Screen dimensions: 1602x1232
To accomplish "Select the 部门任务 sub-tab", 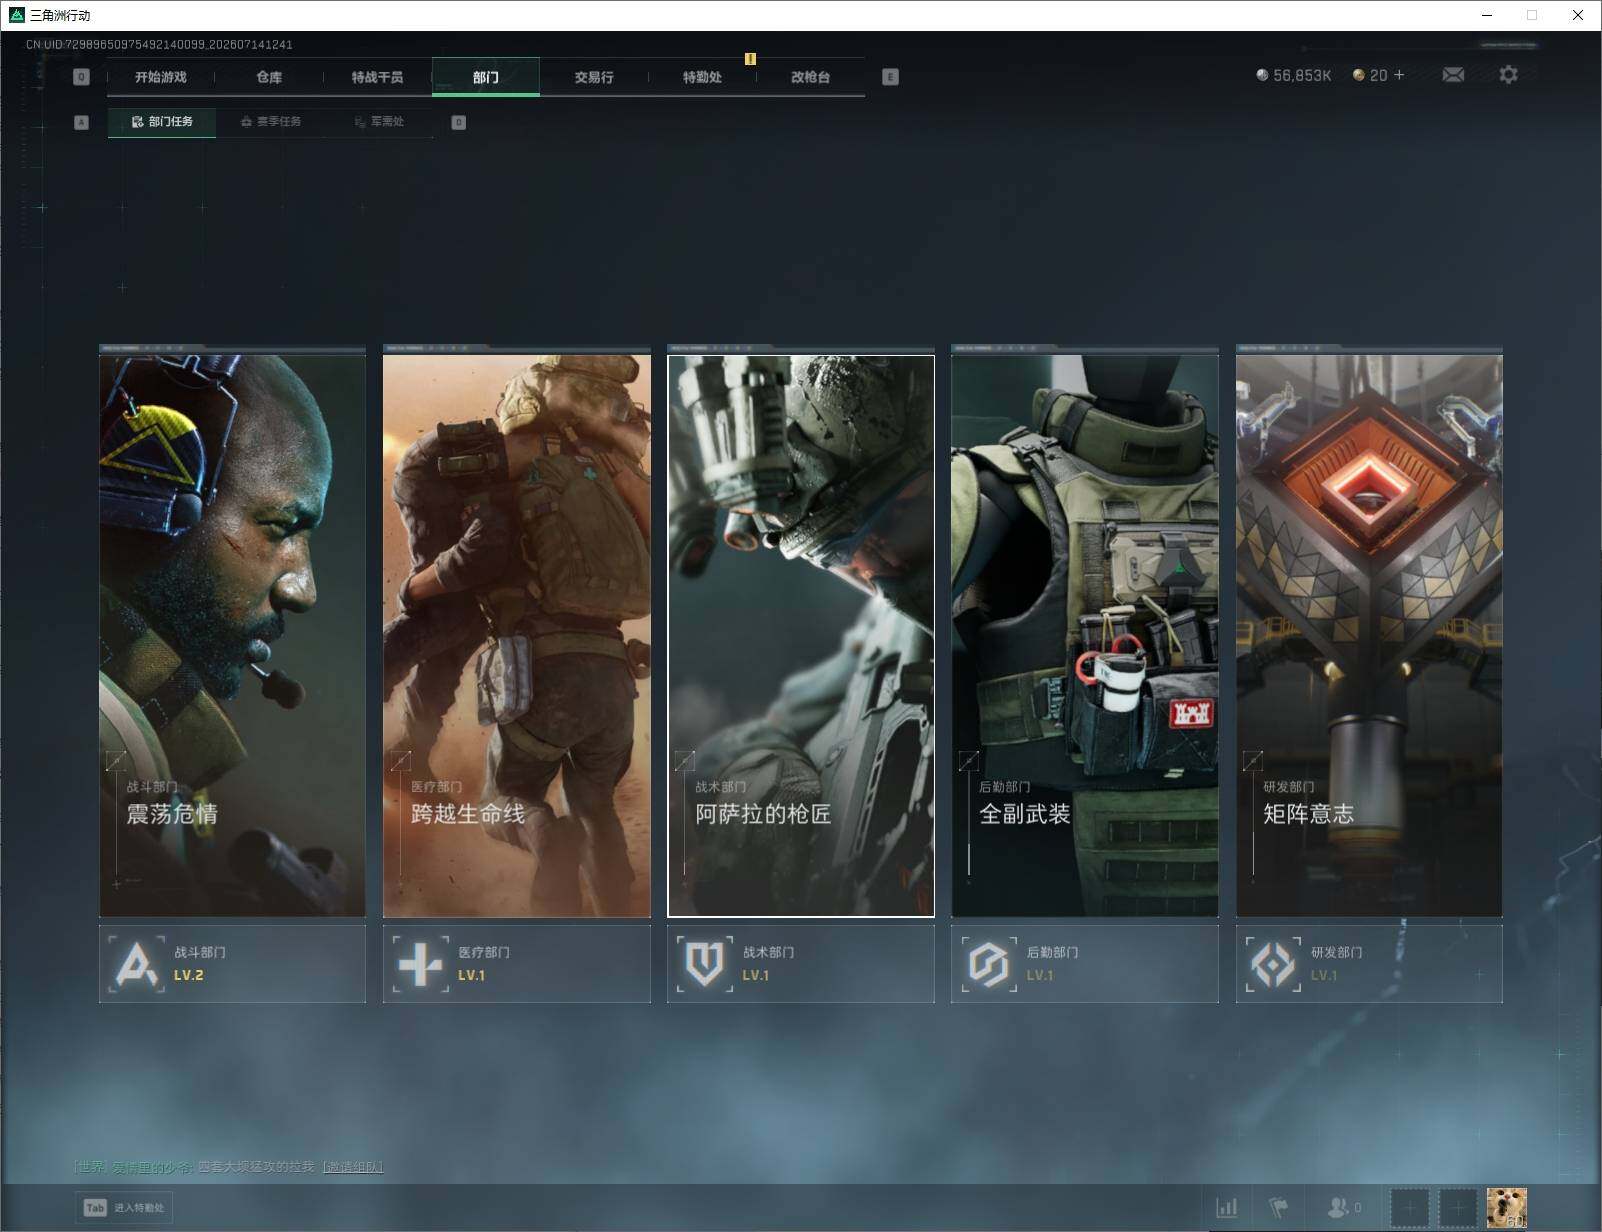I will coord(162,122).
